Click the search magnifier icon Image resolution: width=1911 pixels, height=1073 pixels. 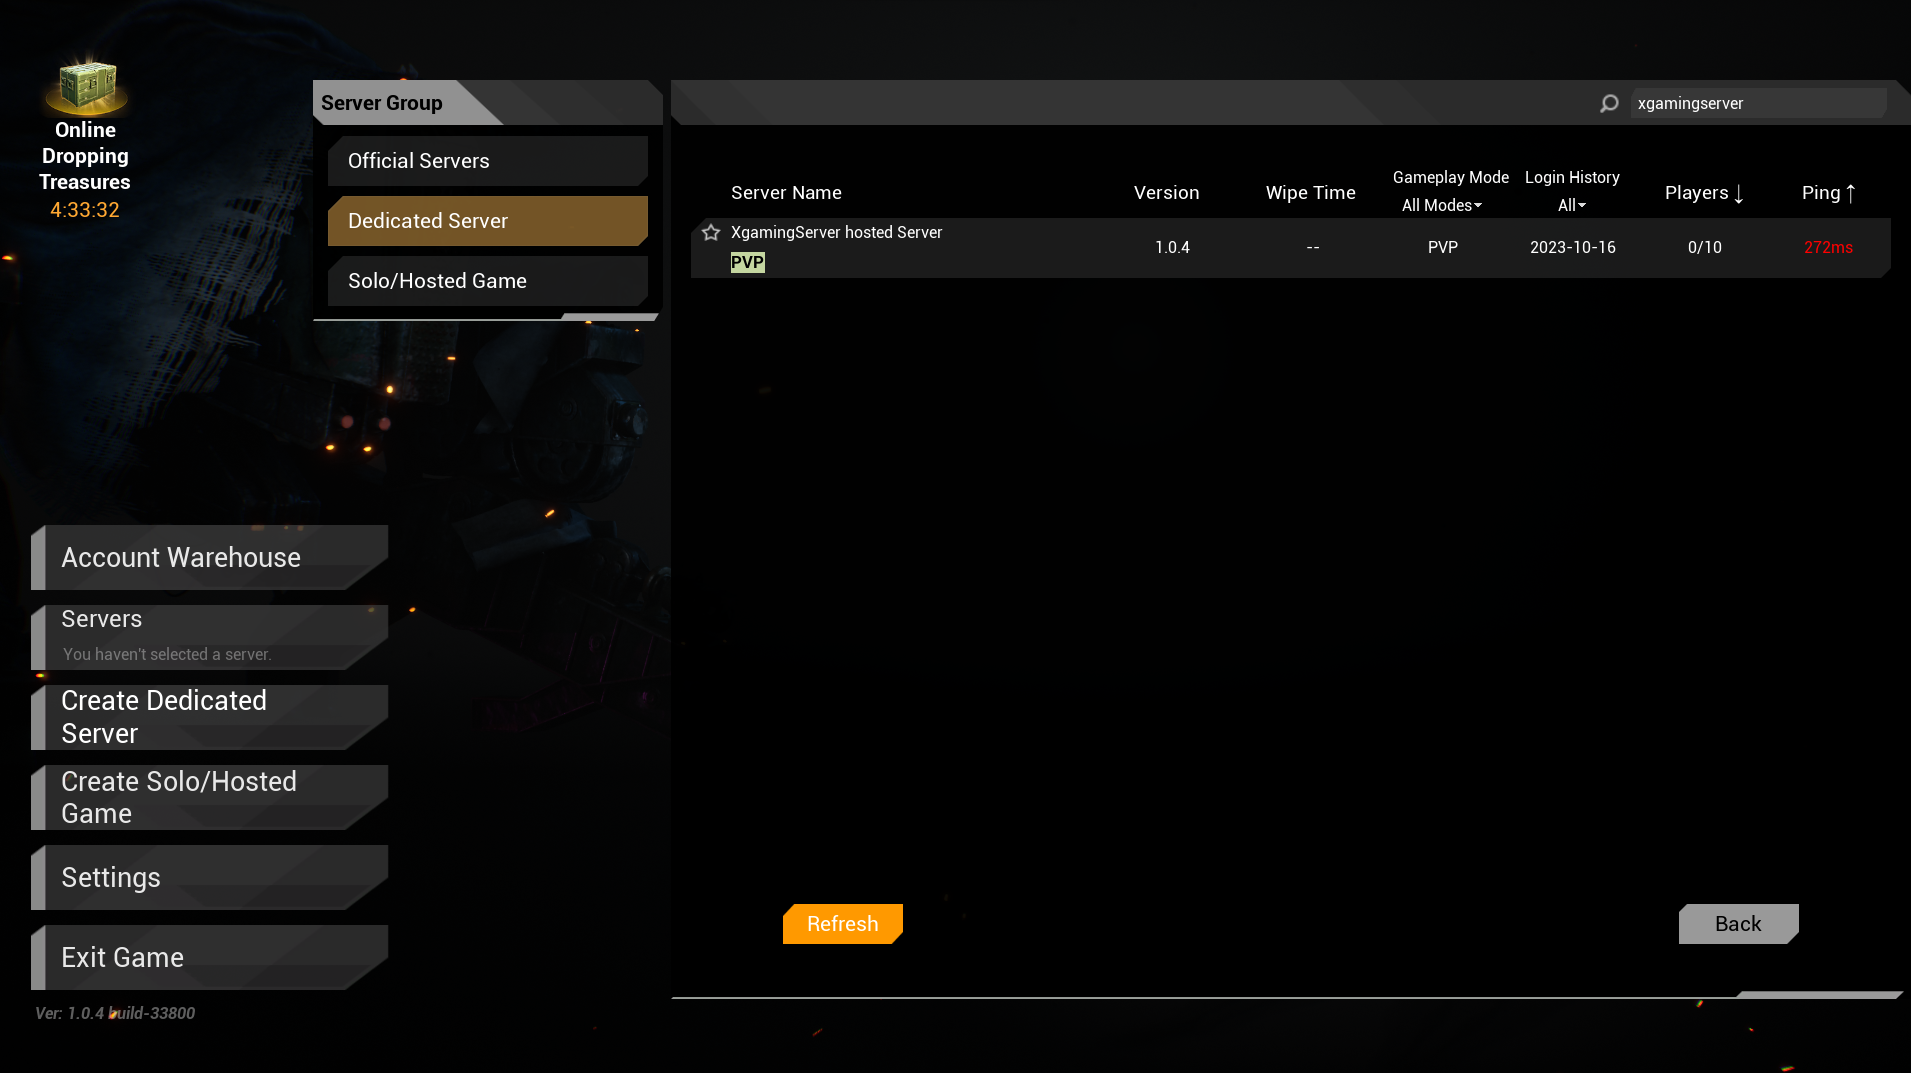point(1608,103)
